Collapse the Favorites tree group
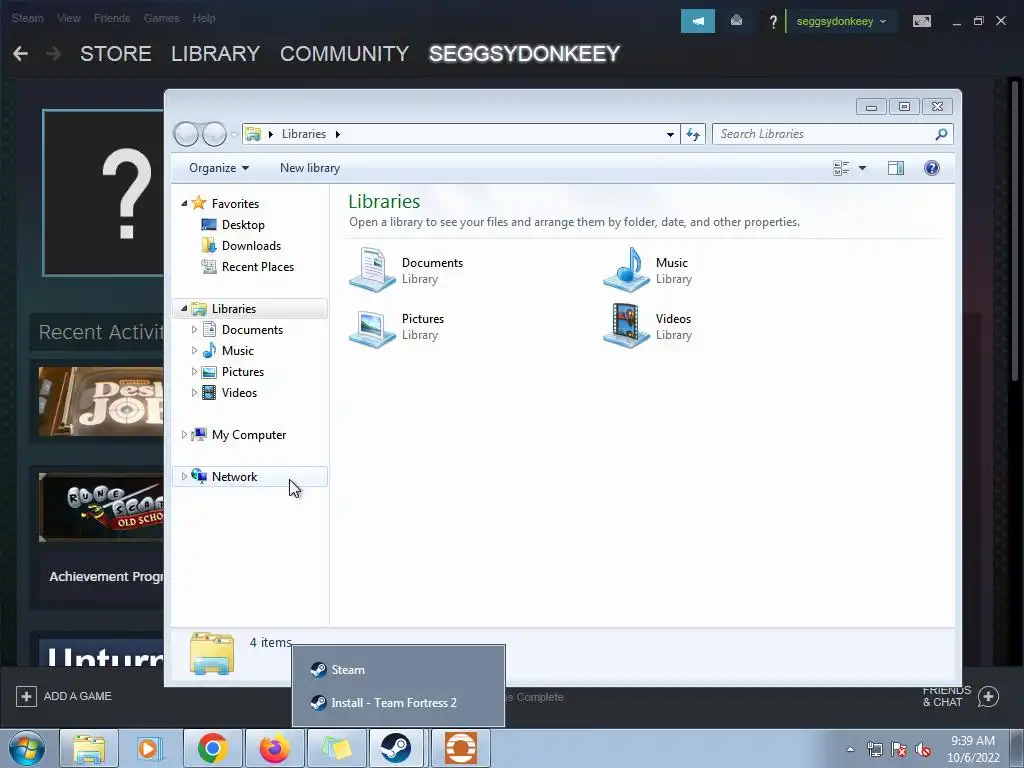 (184, 204)
